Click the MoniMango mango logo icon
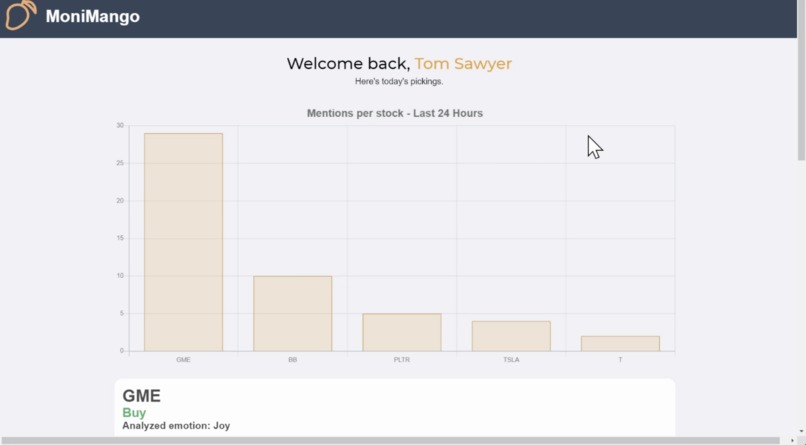Viewport: 806px width, 445px height. pos(21,15)
